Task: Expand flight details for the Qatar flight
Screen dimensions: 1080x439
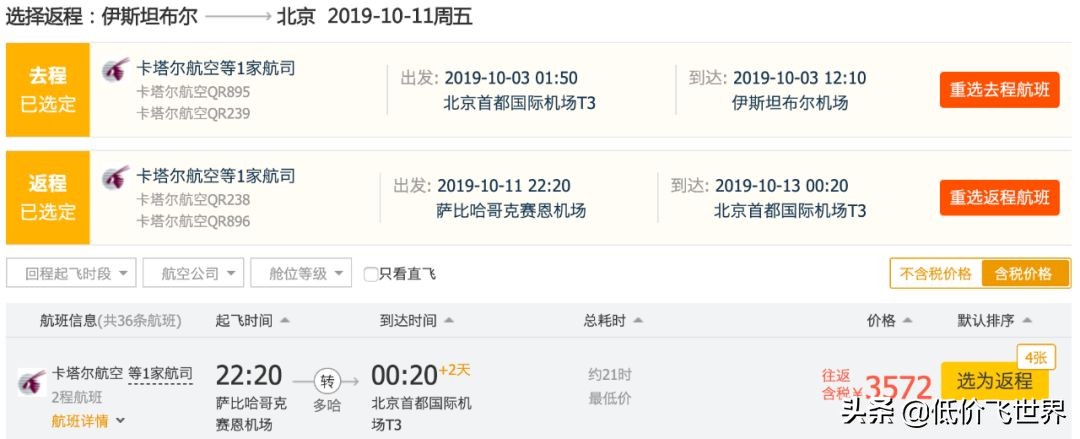Action: coord(88,421)
